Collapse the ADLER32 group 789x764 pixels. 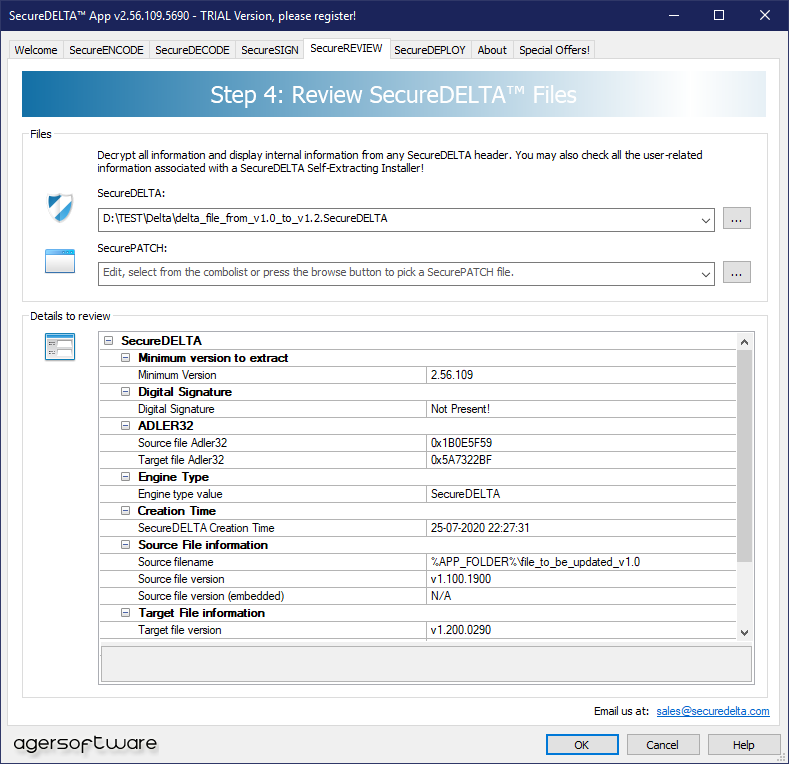pyautogui.click(x=125, y=426)
